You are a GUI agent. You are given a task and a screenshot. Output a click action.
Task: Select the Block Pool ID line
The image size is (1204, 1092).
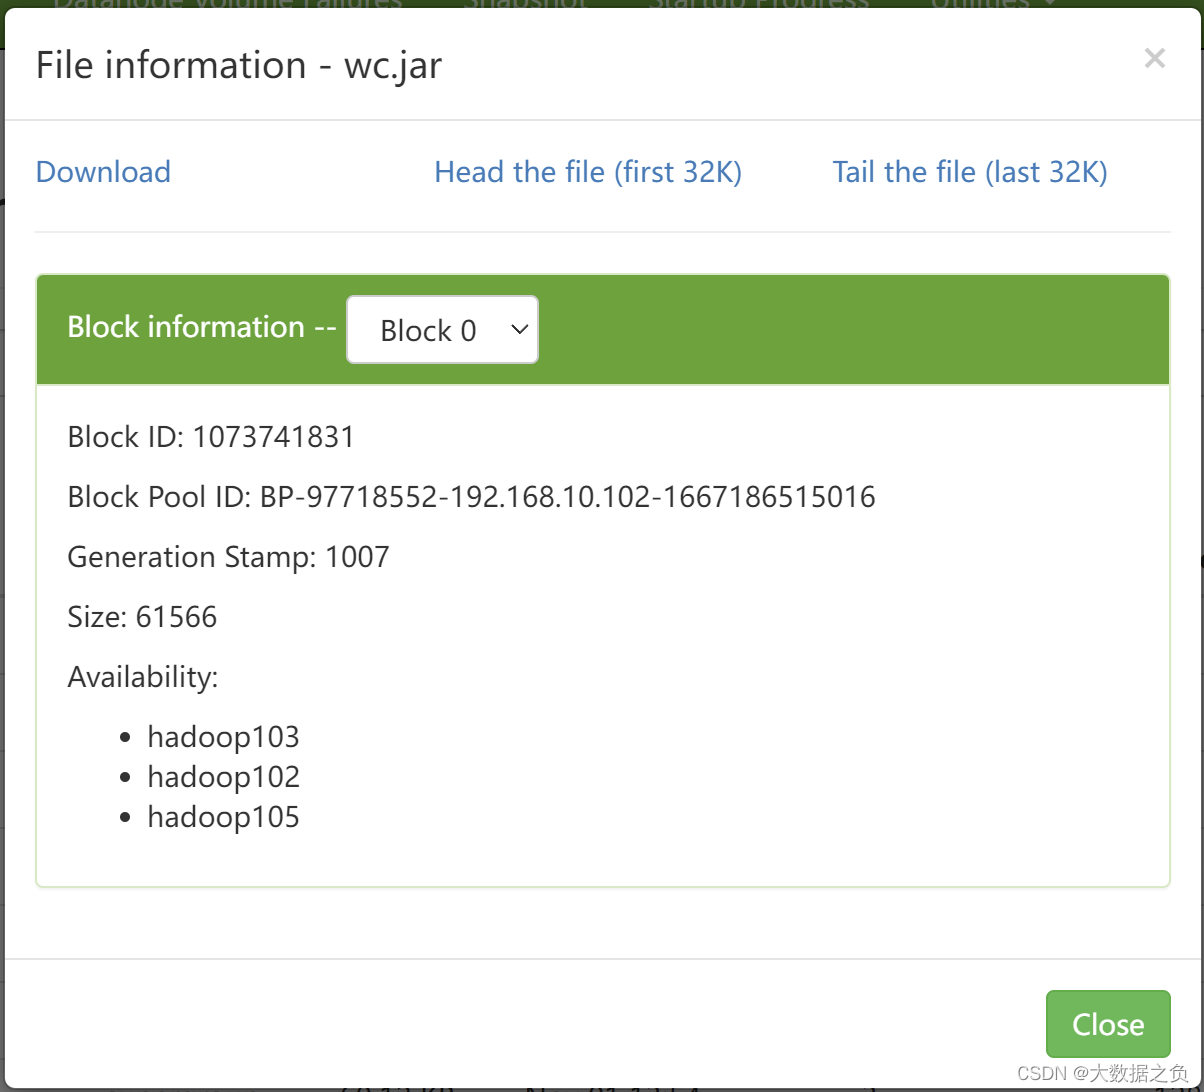point(471,497)
